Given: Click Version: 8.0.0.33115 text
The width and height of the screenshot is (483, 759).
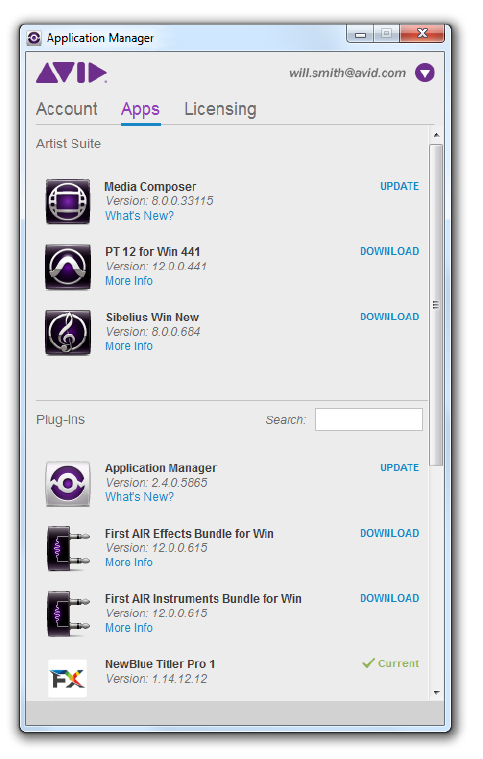Looking at the screenshot, I should coord(159,201).
